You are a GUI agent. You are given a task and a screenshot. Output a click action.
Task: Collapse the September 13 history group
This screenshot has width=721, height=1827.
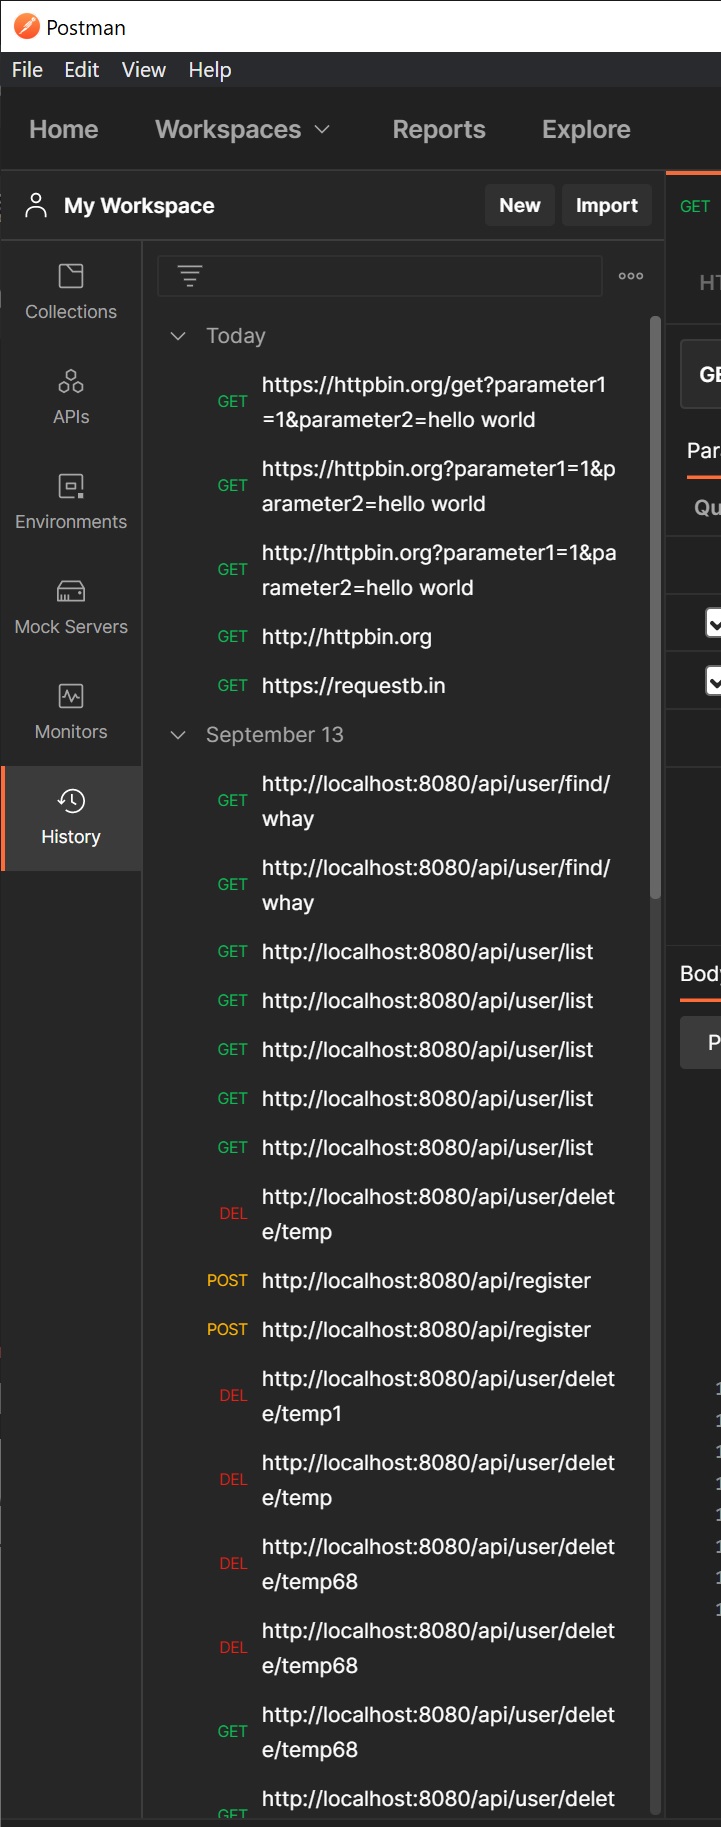(x=178, y=735)
